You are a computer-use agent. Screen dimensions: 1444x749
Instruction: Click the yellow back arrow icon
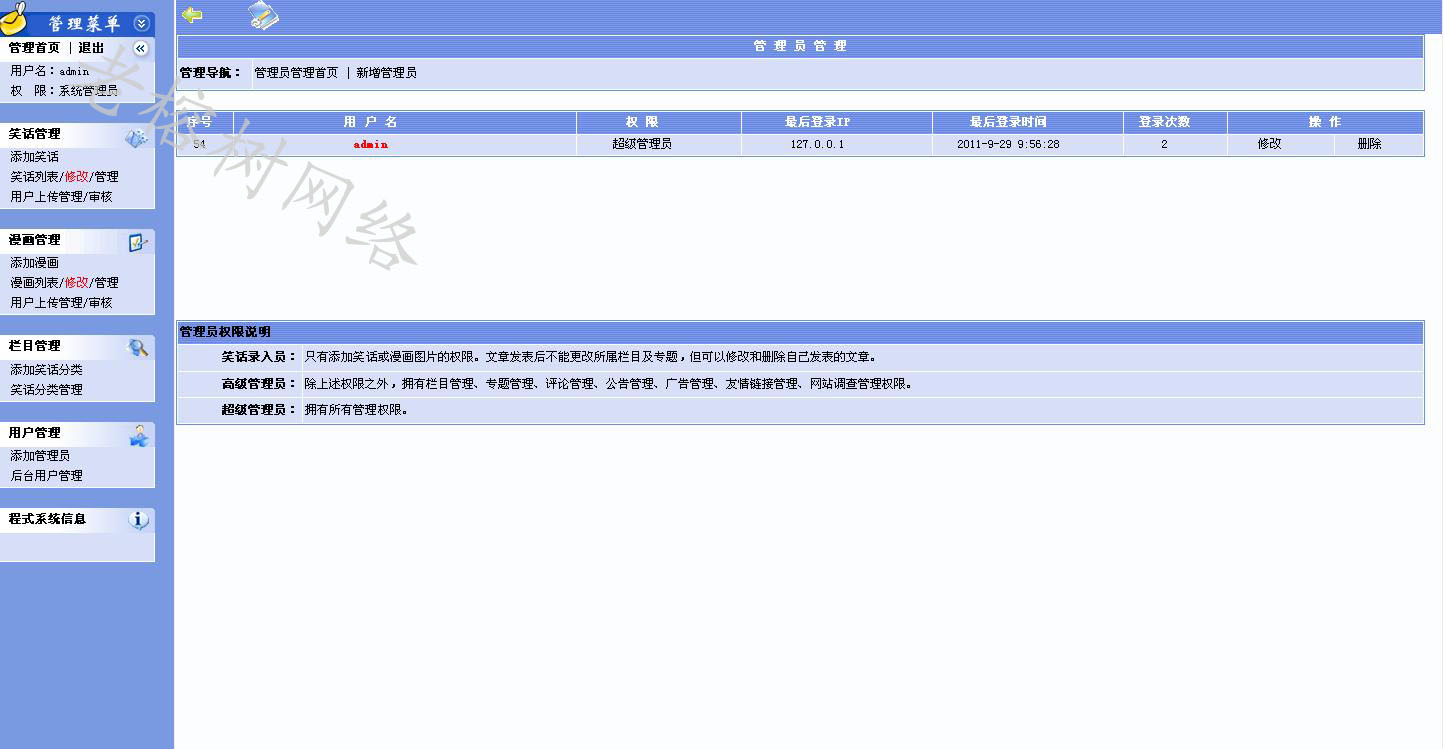coord(192,15)
